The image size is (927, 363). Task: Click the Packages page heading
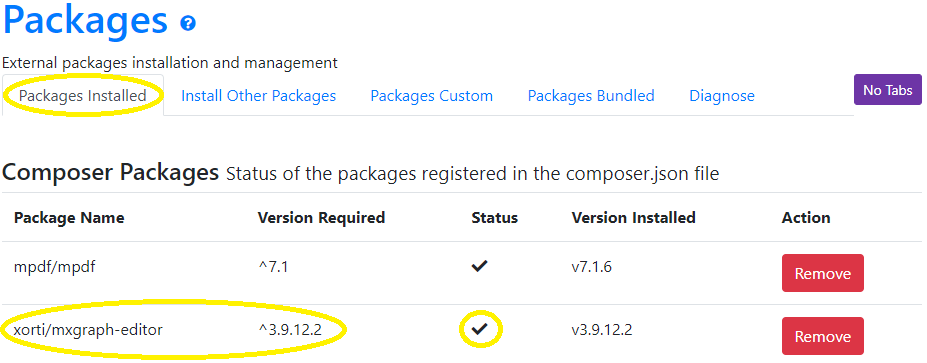tap(86, 20)
